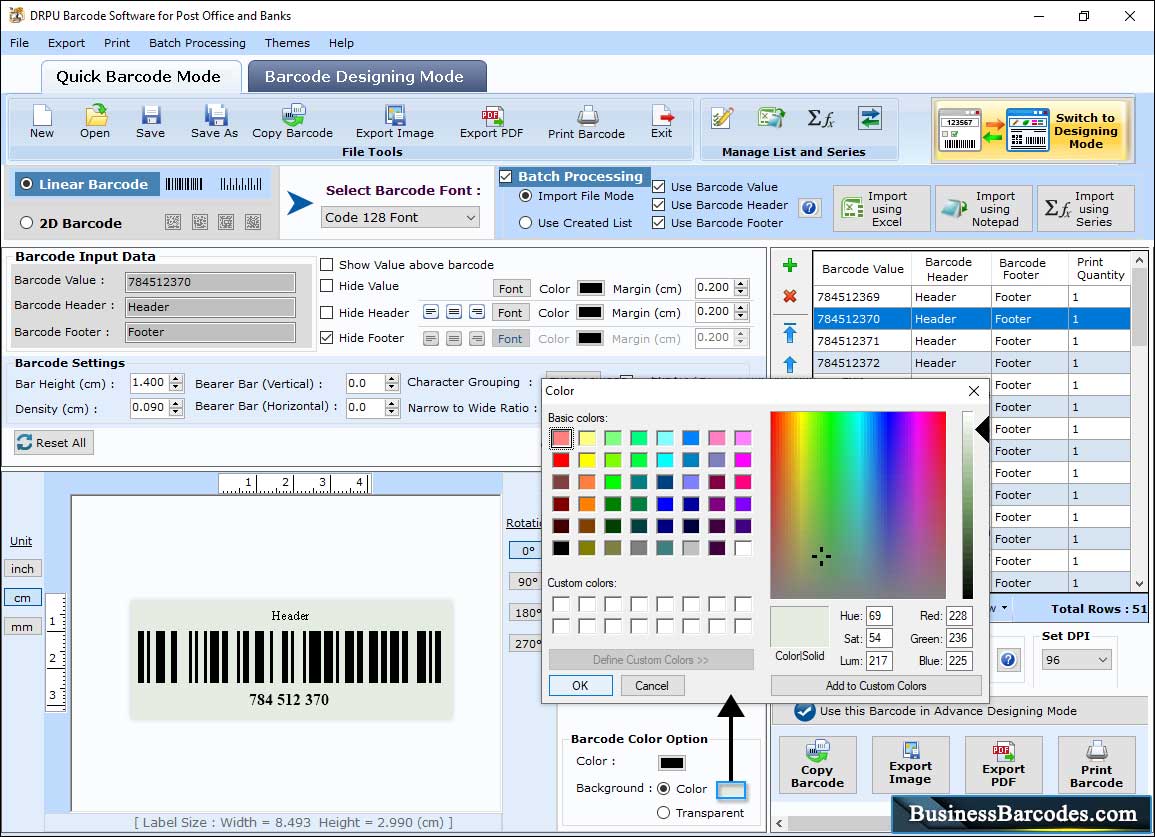Viewport: 1155px width, 837px height.
Task: Click the sigma fx series icon
Action: (x=820, y=118)
